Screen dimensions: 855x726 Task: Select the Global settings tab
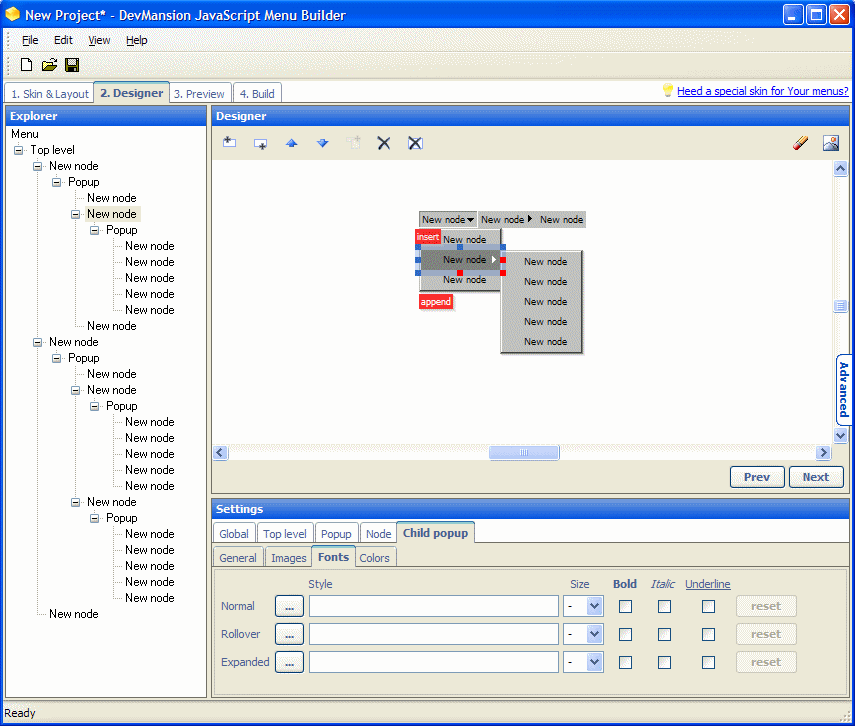coord(234,533)
